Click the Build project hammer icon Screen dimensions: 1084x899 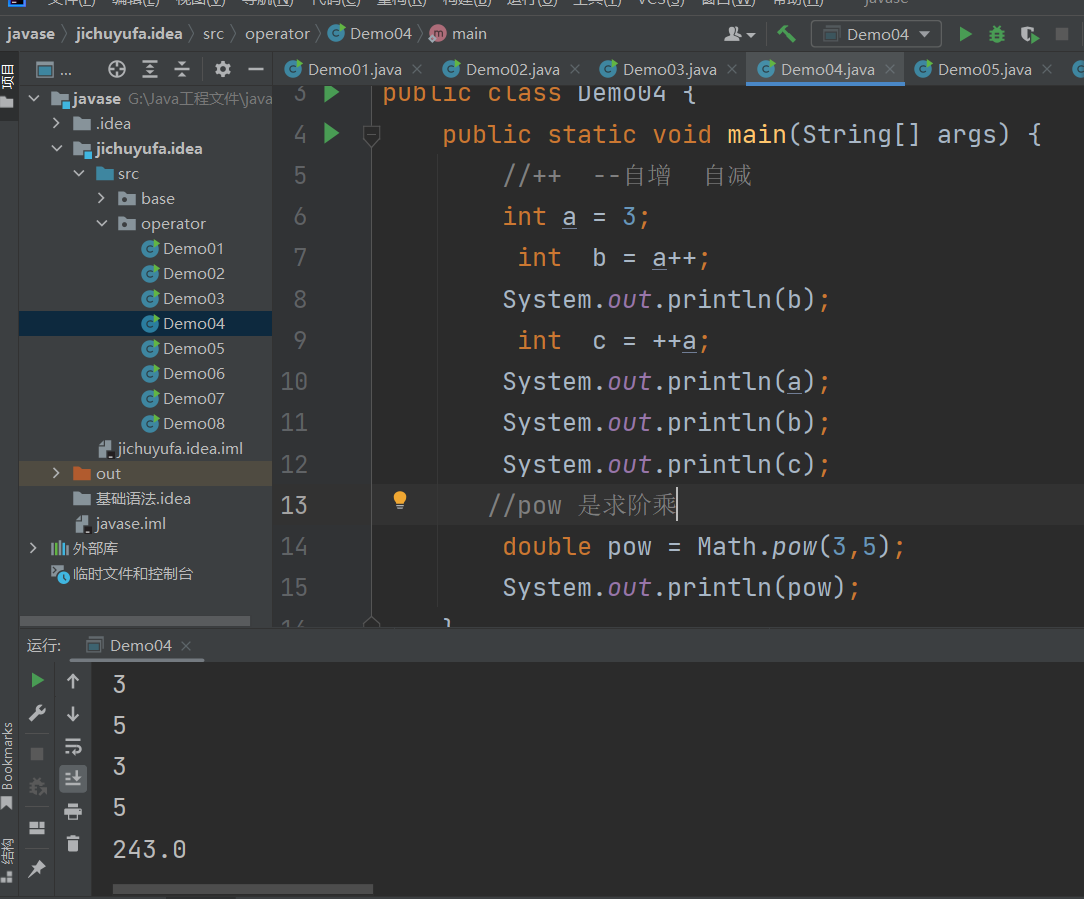[787, 34]
